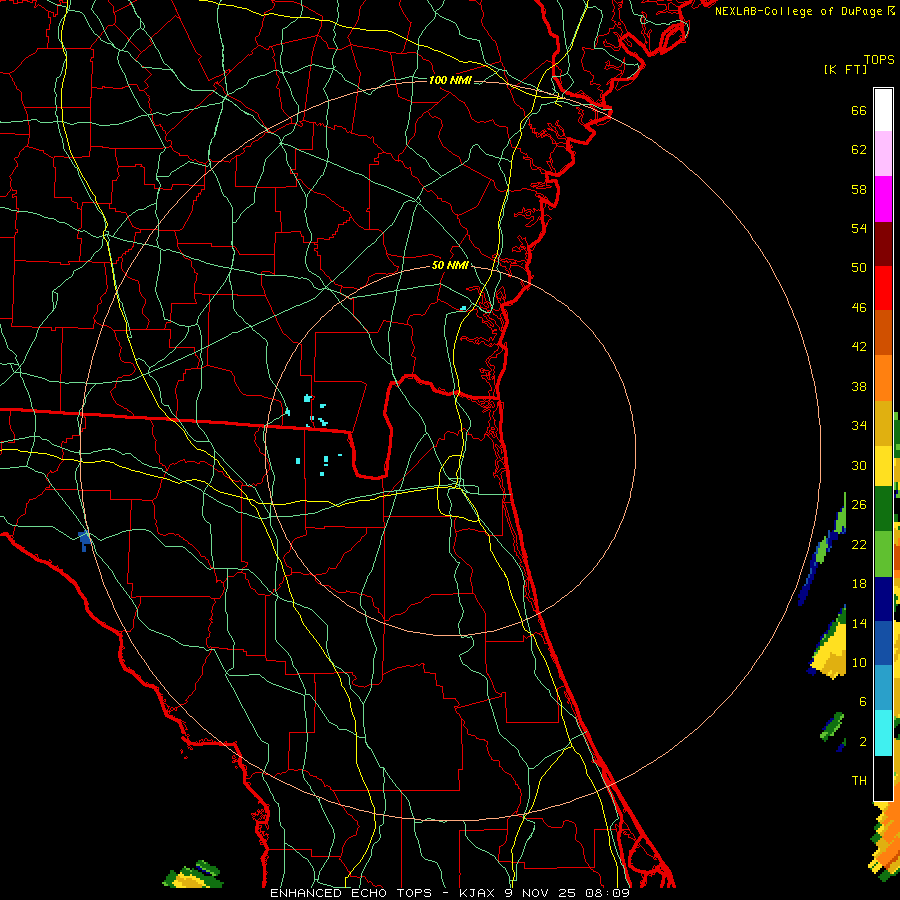The height and width of the screenshot is (900, 900).
Task: Select the 30 legend value
Action: click(x=859, y=465)
